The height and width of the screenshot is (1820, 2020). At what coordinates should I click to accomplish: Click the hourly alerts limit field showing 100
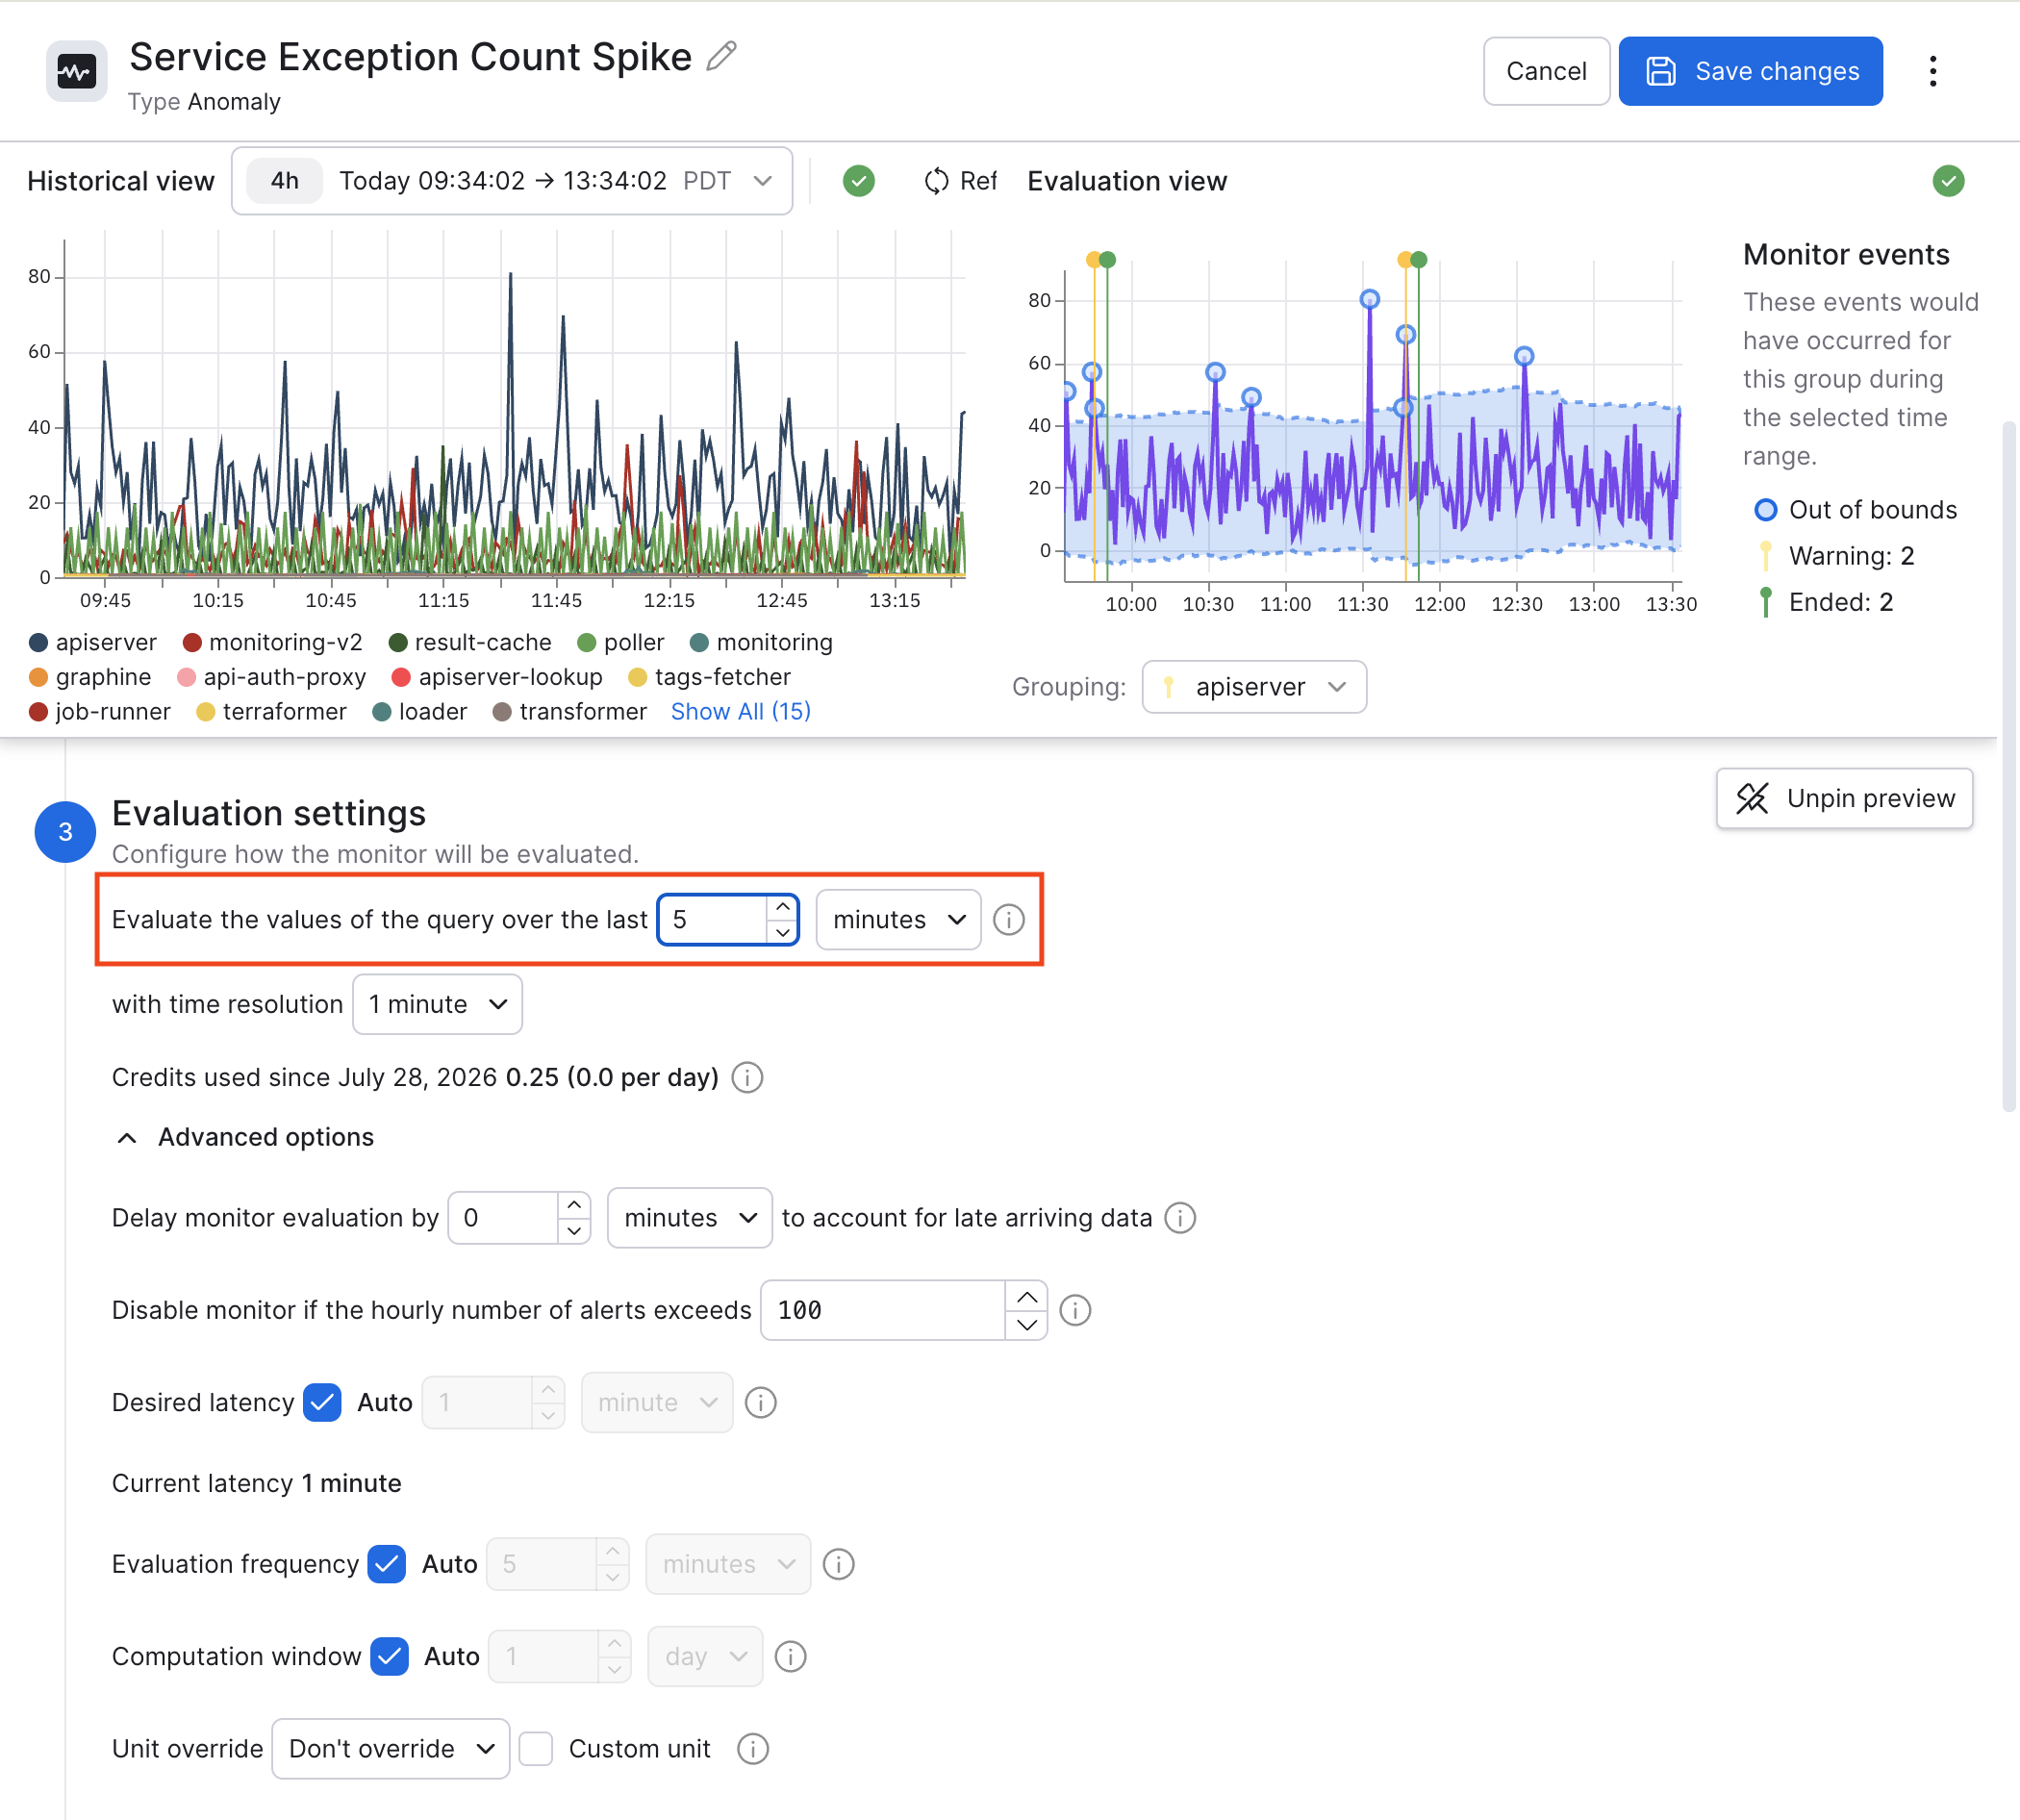click(882, 1310)
